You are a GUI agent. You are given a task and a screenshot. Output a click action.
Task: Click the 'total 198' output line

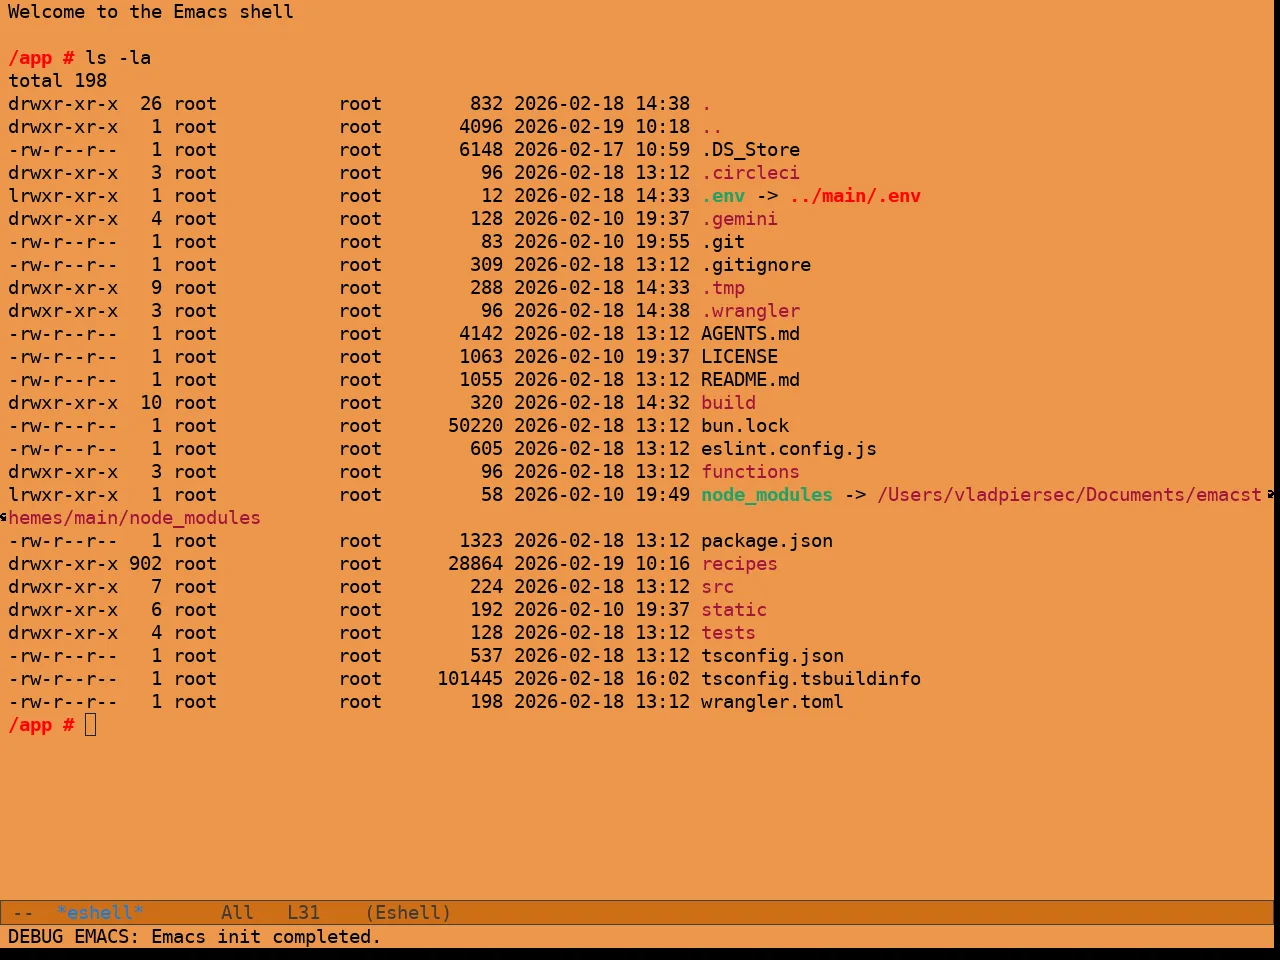[x=58, y=81]
